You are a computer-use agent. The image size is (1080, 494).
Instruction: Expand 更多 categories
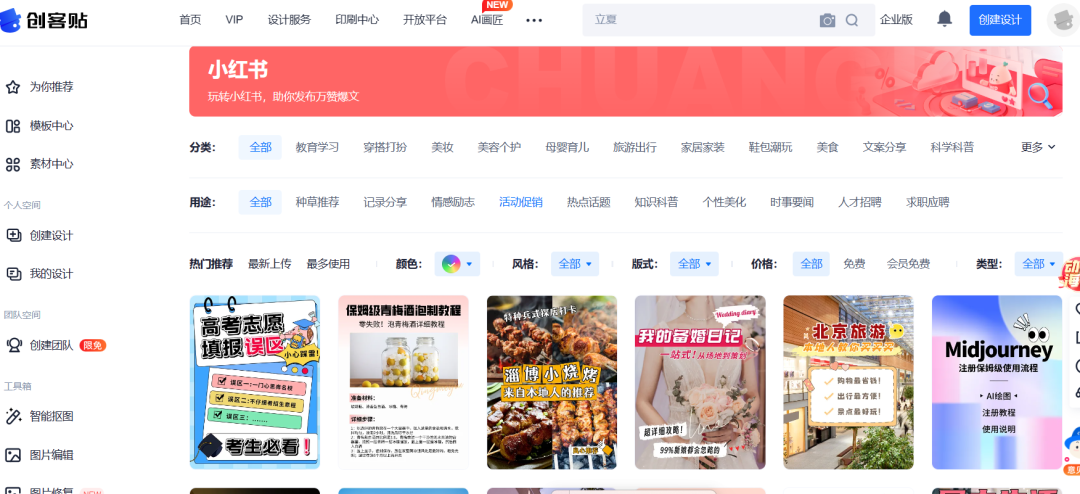click(1038, 147)
